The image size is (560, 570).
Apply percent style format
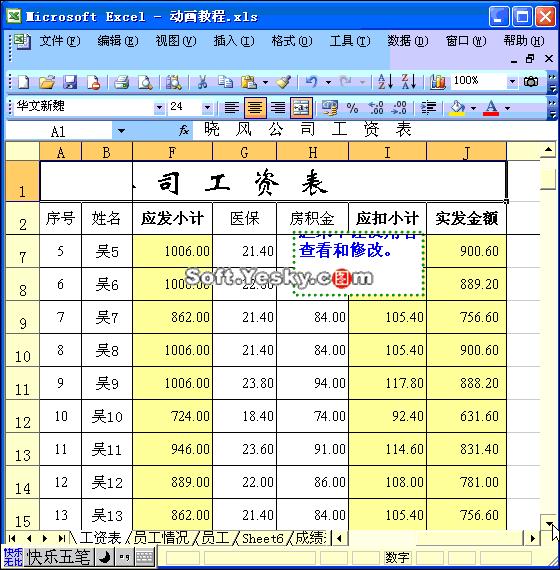click(352, 108)
